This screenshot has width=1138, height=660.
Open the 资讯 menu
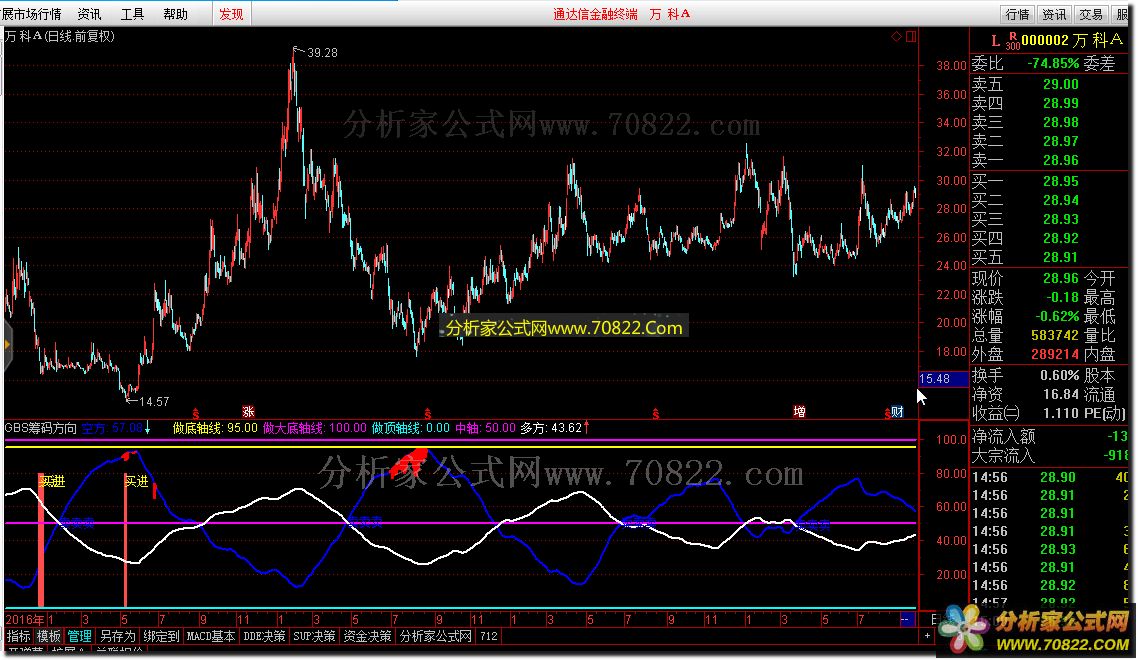[89, 14]
